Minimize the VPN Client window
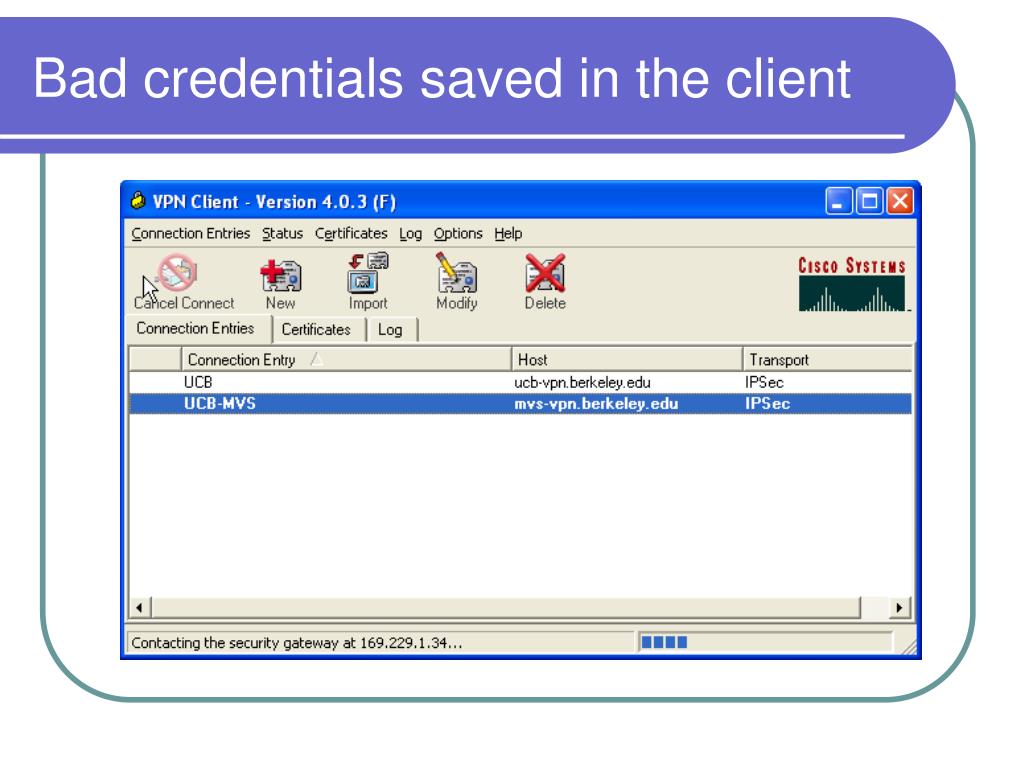 [839, 201]
